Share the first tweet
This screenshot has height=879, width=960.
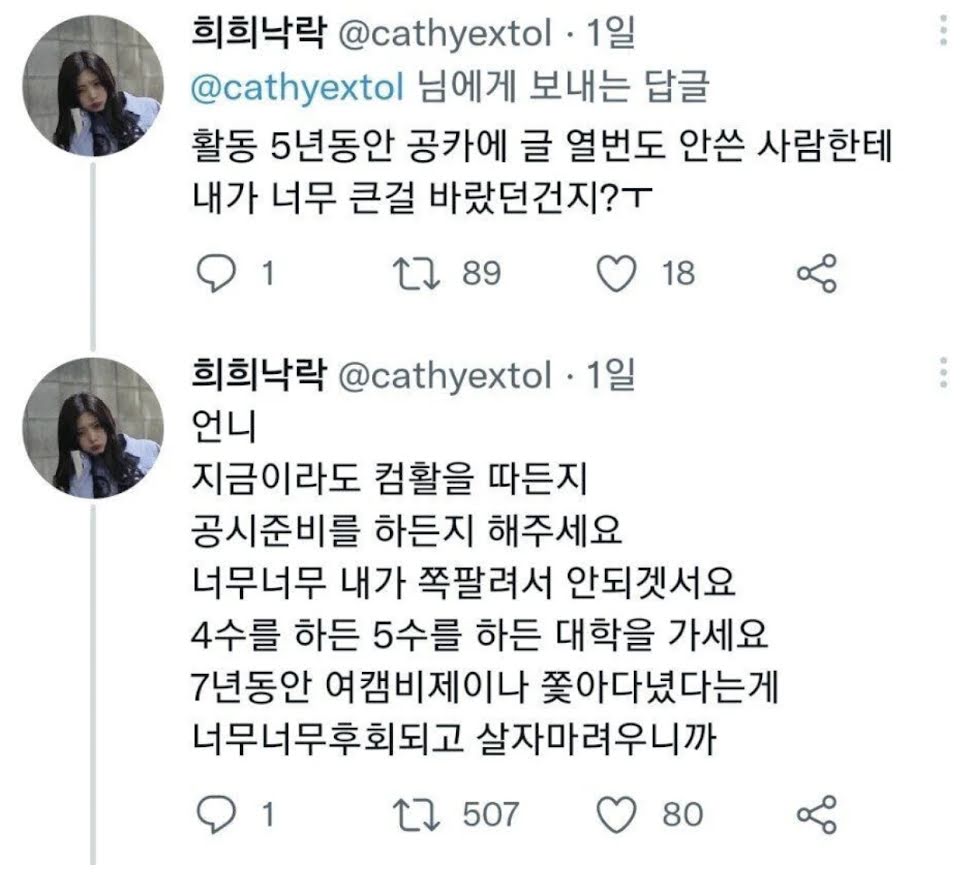(816, 273)
